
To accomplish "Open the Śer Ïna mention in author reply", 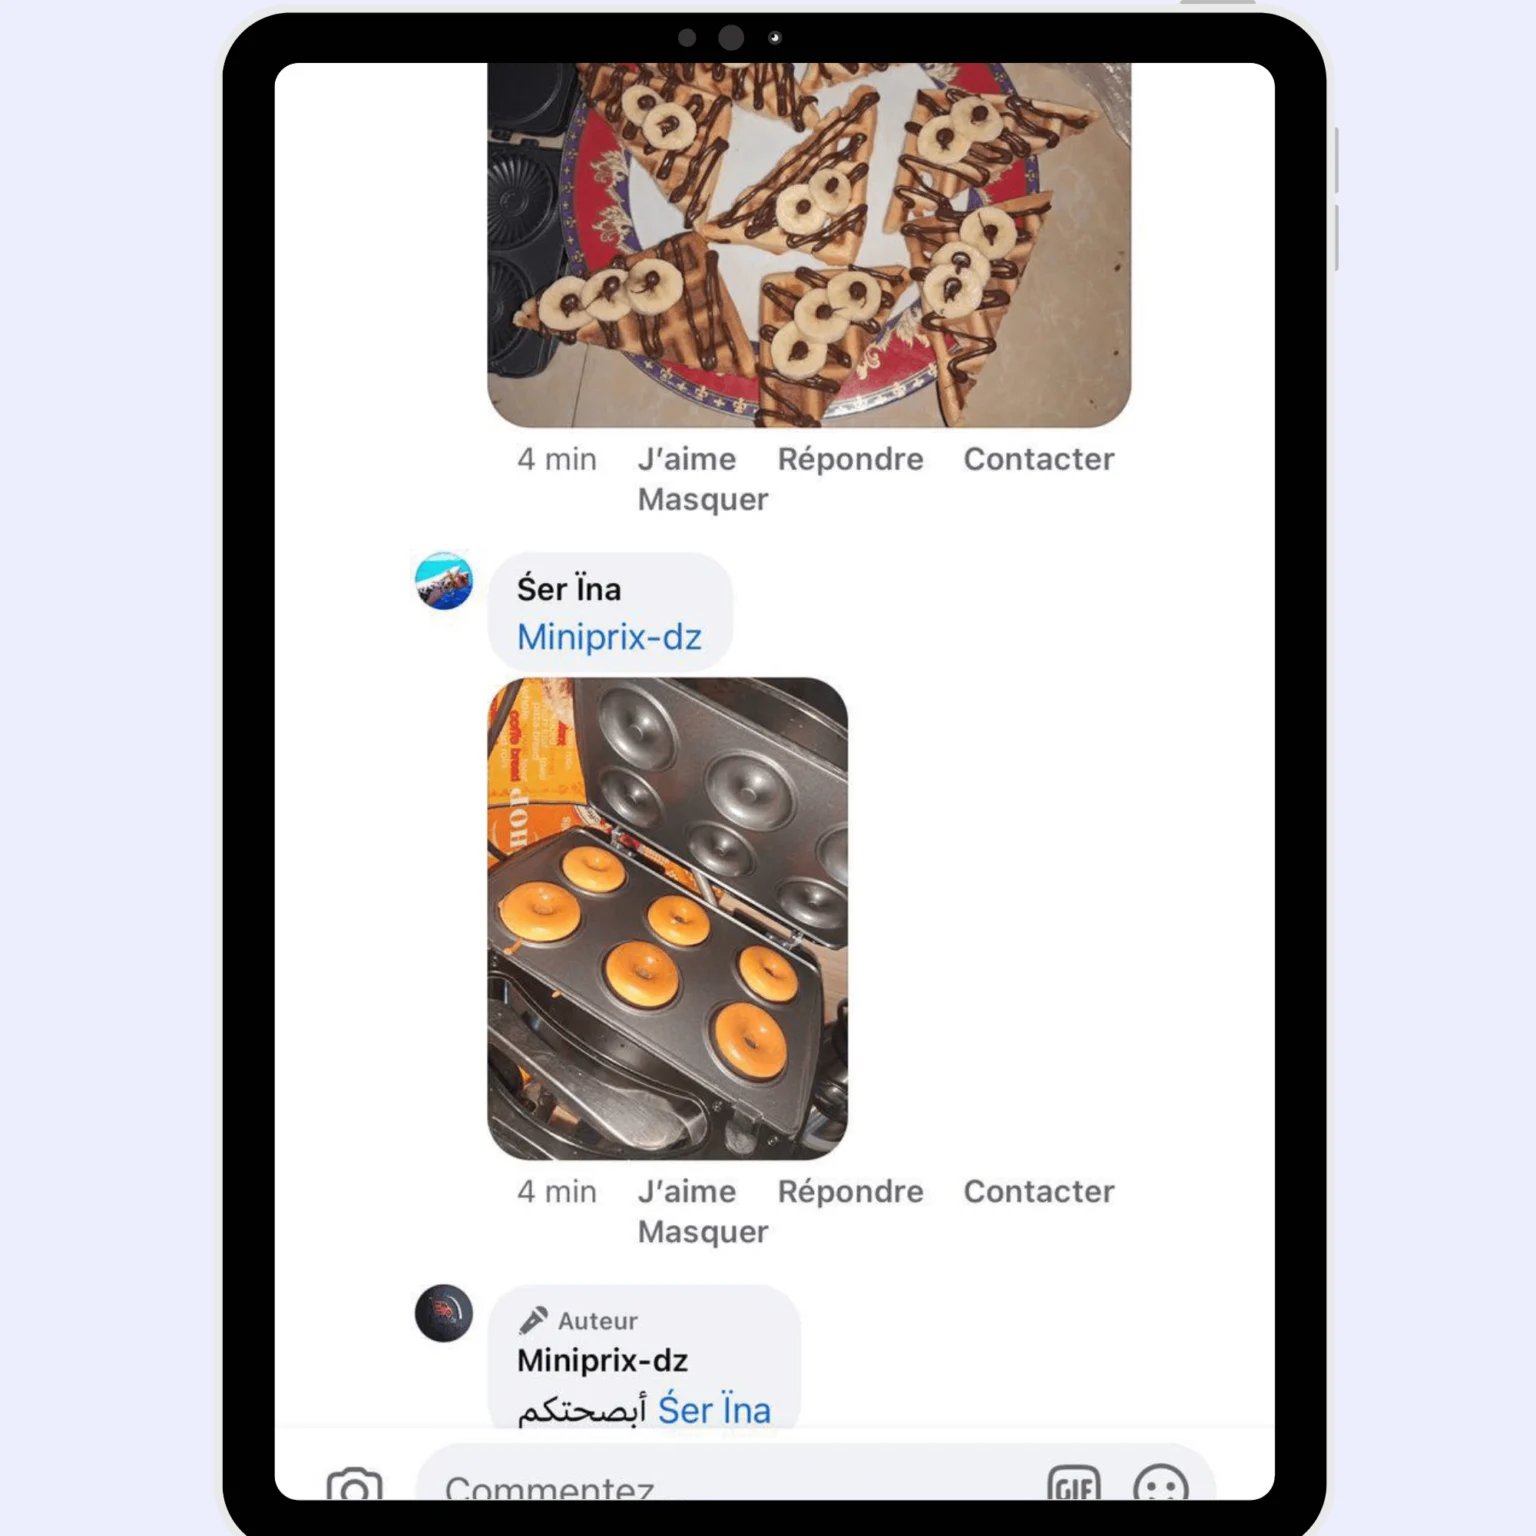I will [x=714, y=1410].
